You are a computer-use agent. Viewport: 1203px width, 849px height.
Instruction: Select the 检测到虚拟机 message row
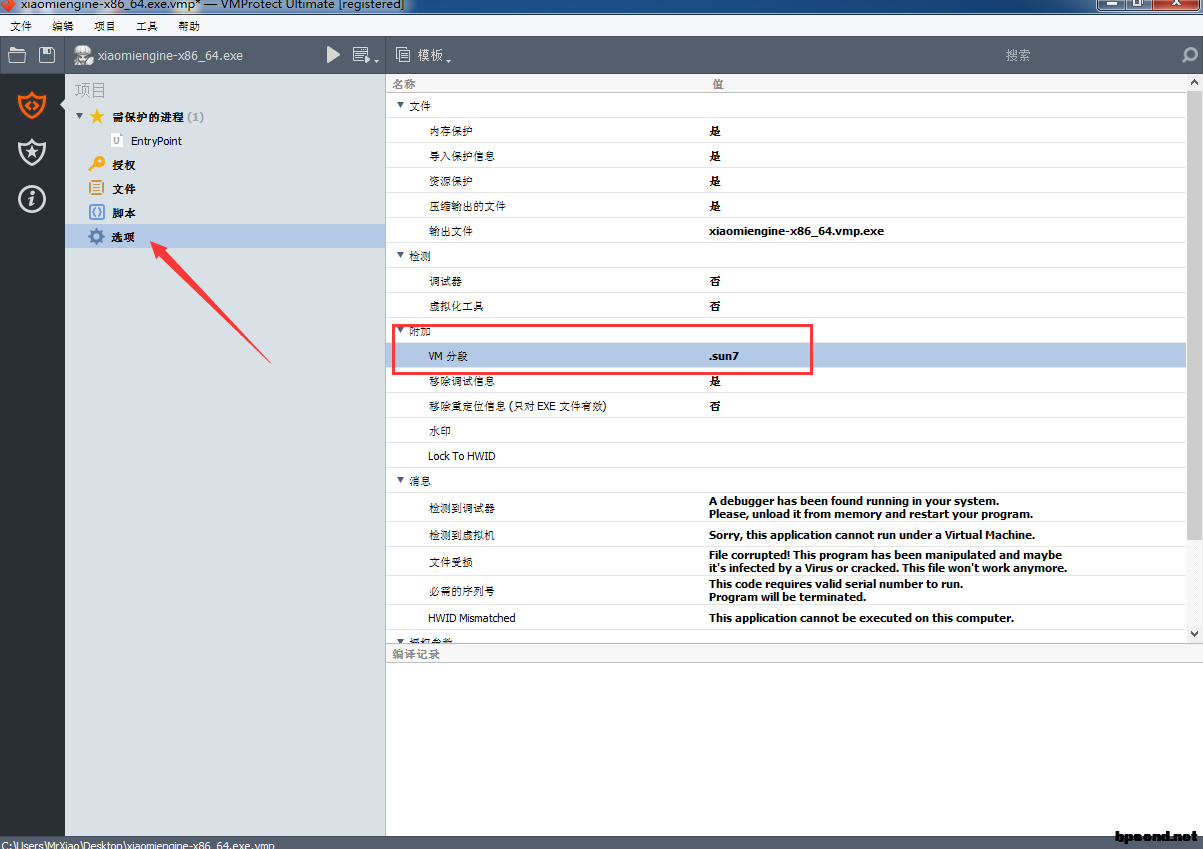click(786, 535)
